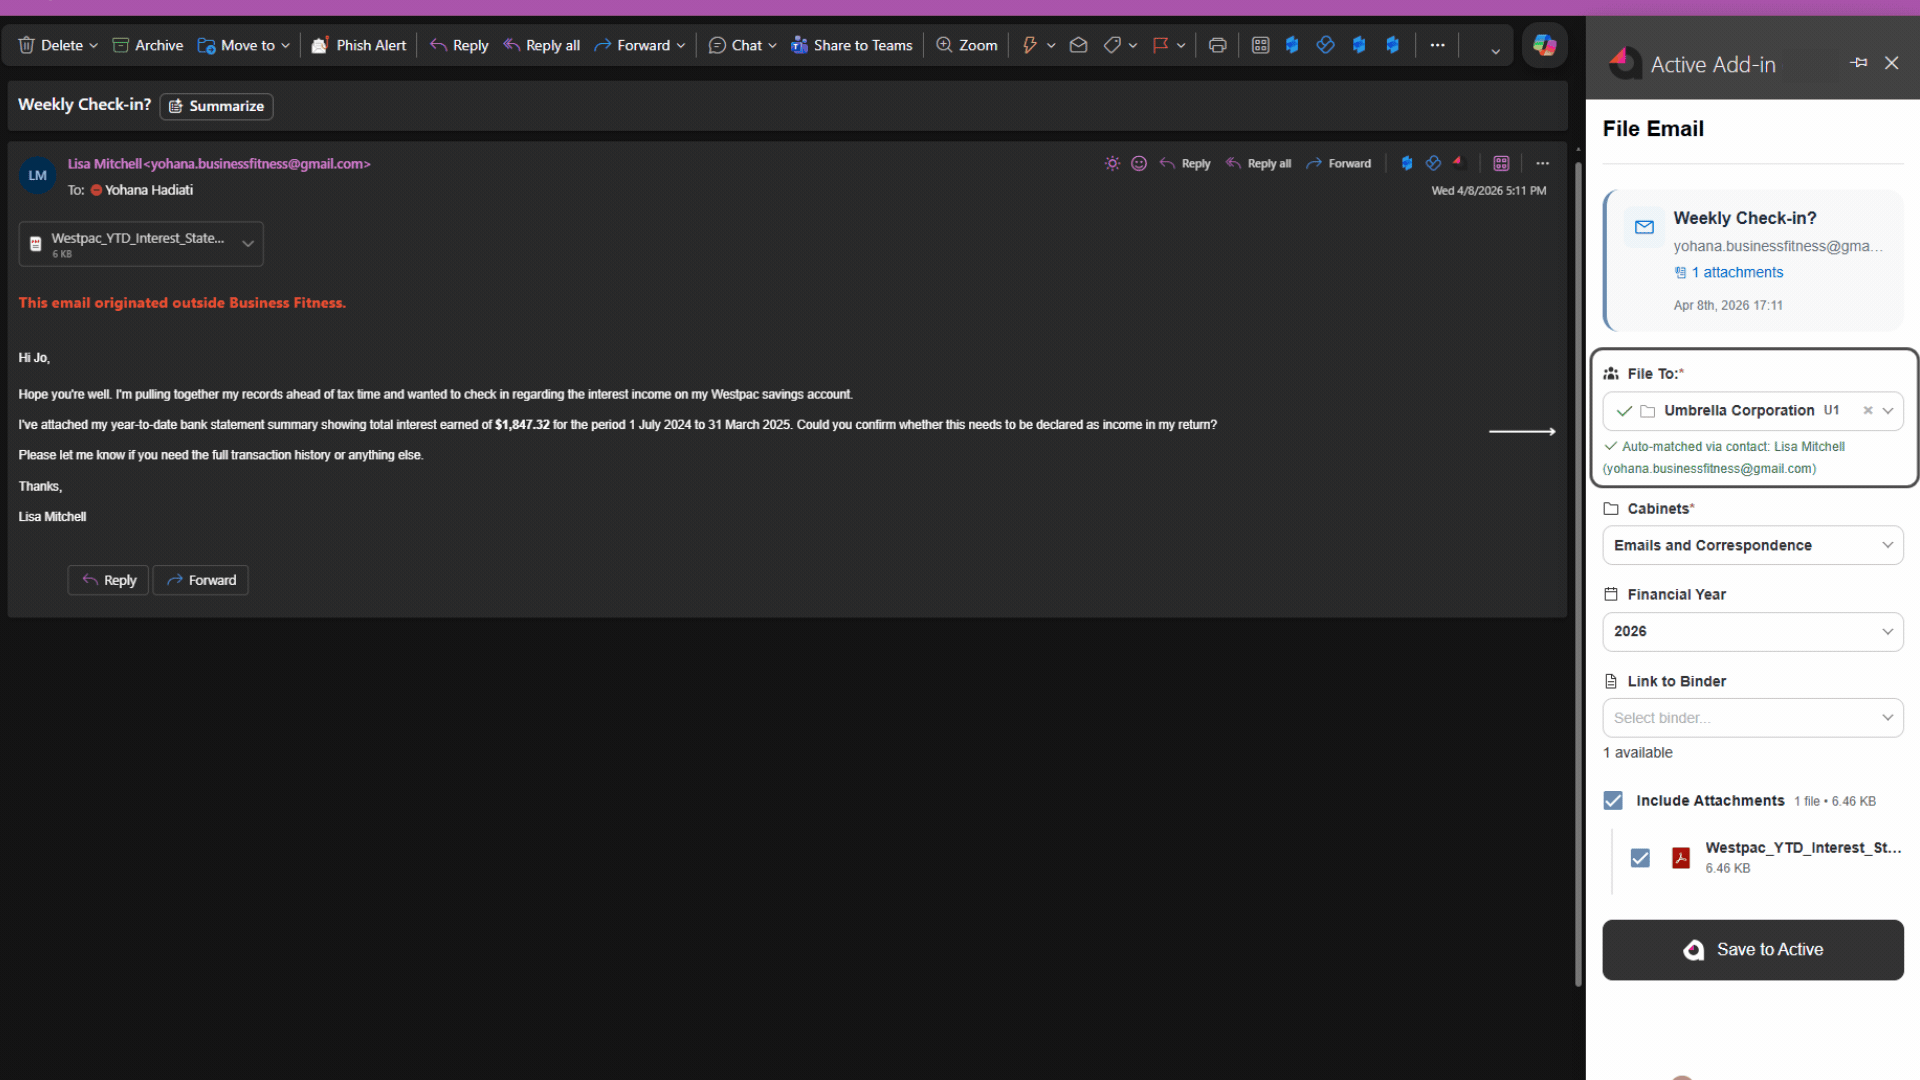Viewport: 1920px width, 1080px height.
Task: Print the email using the printer icon
Action: (x=1217, y=45)
